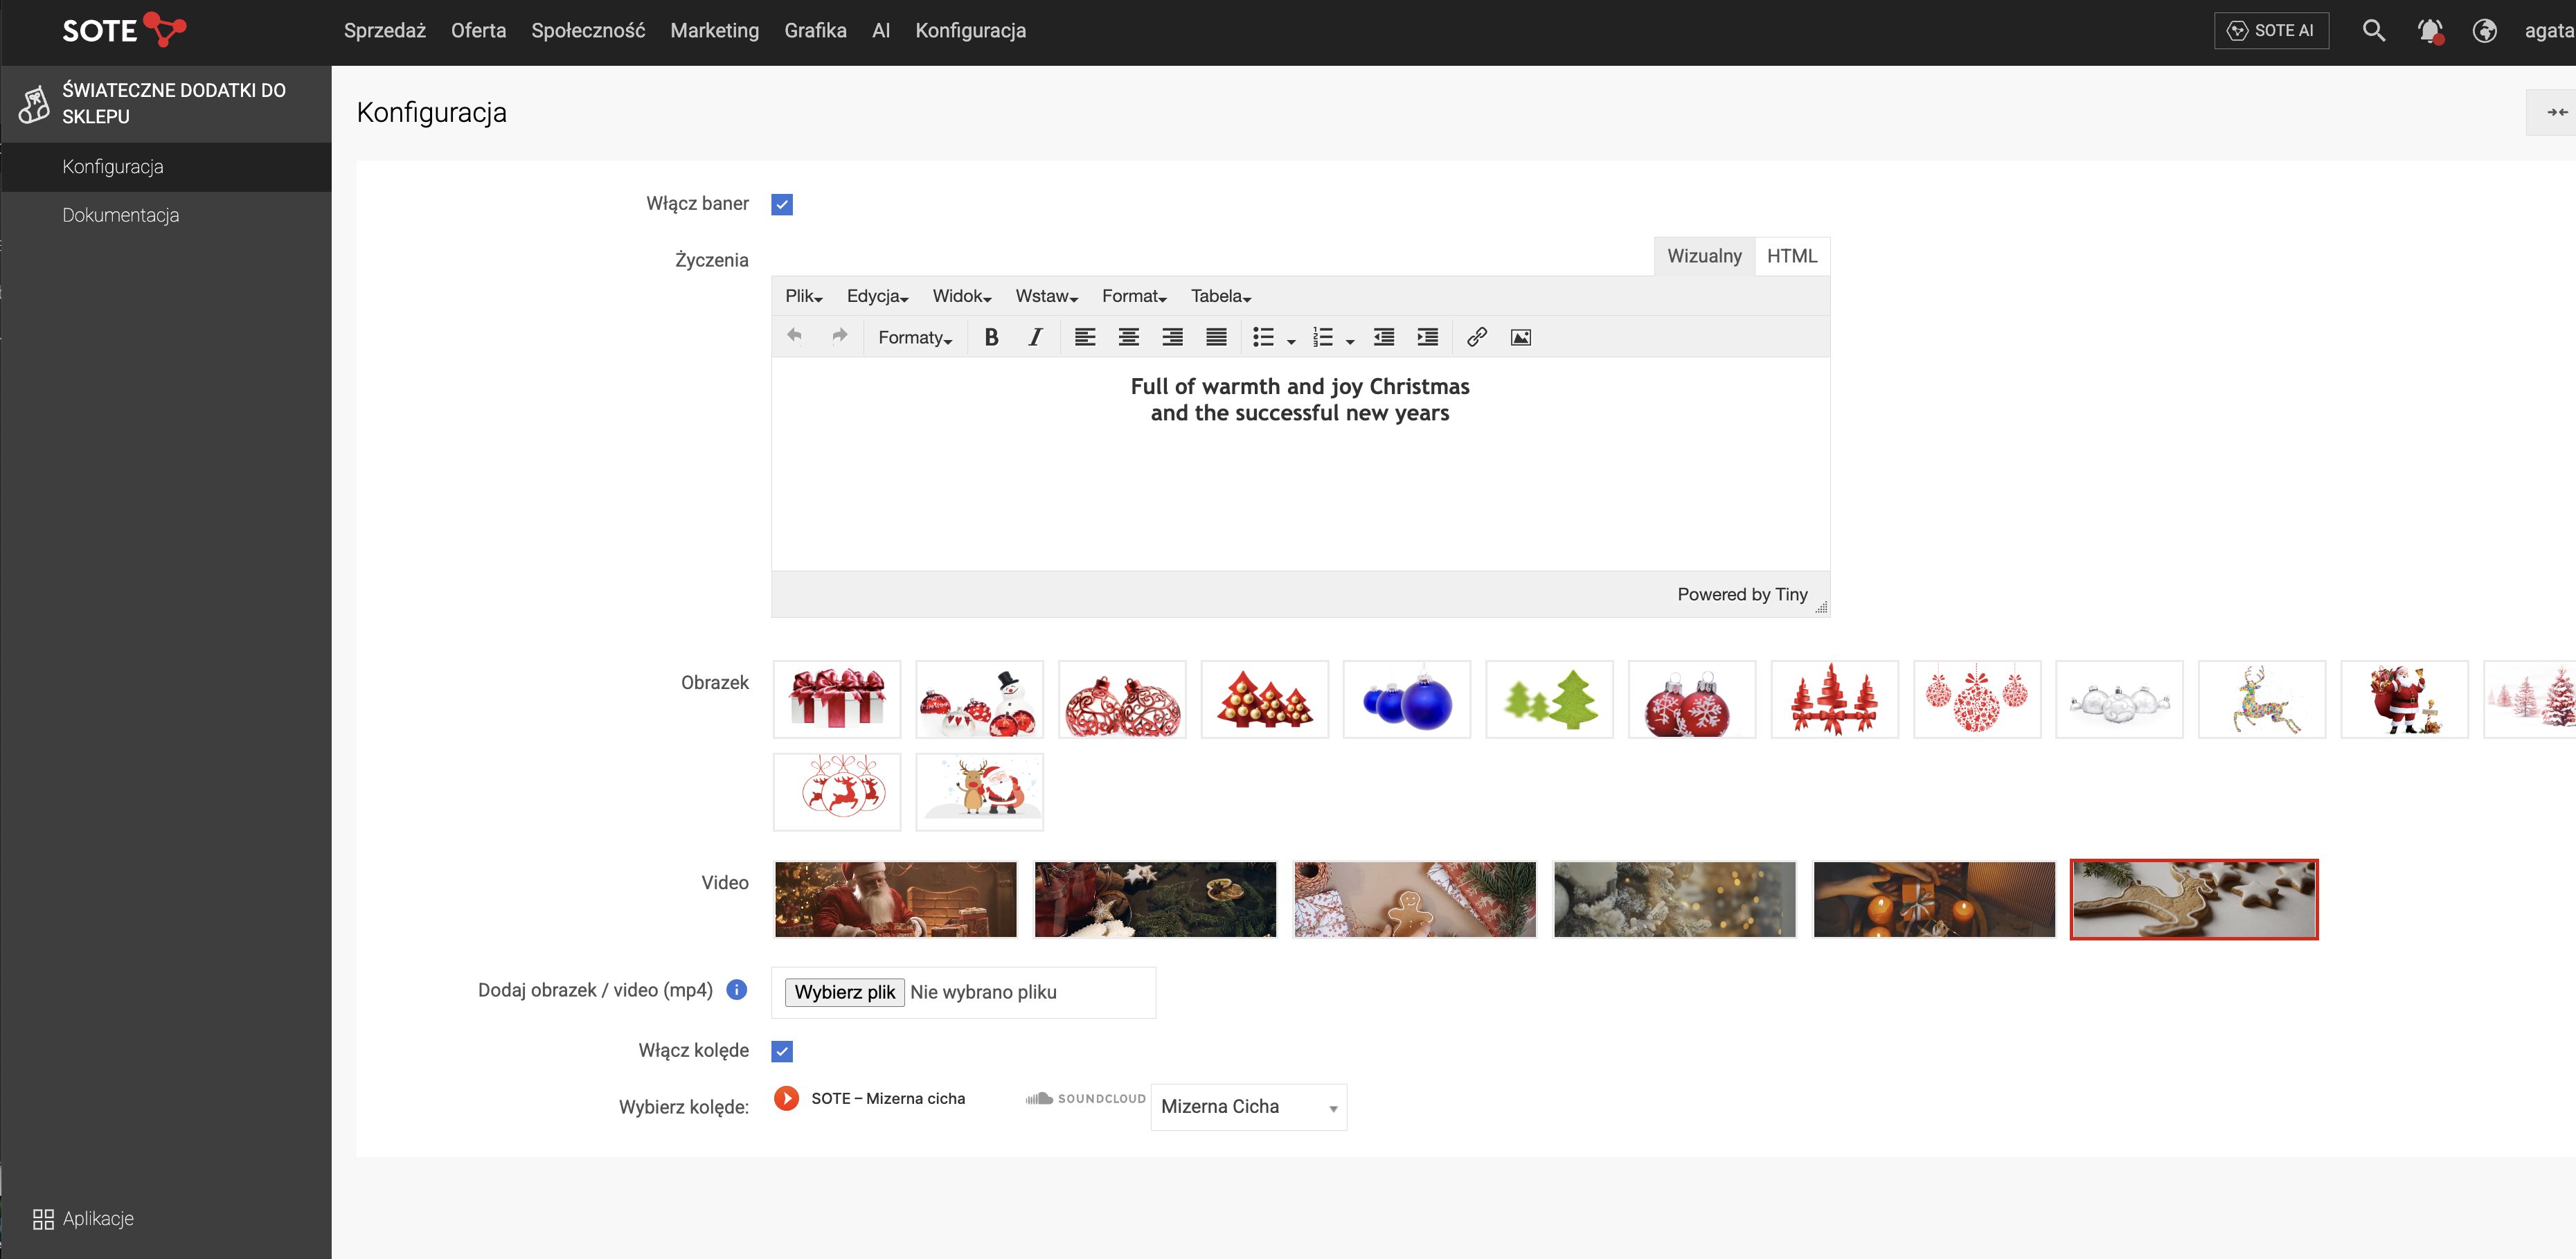Open the Marketing top menu
2576x1259 pixels.
coord(714,31)
